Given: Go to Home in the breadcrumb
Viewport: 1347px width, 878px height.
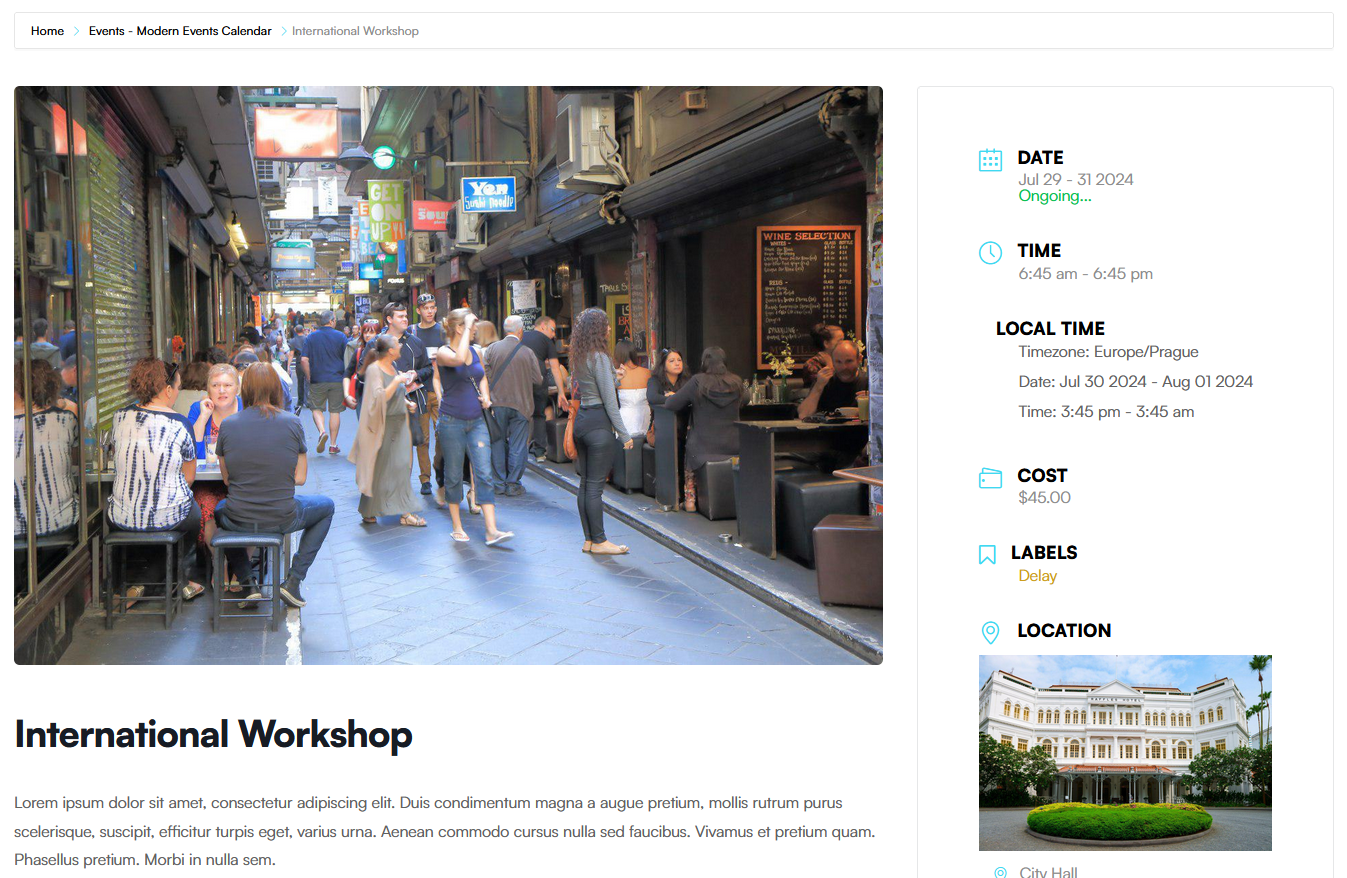Looking at the screenshot, I should click(x=47, y=31).
